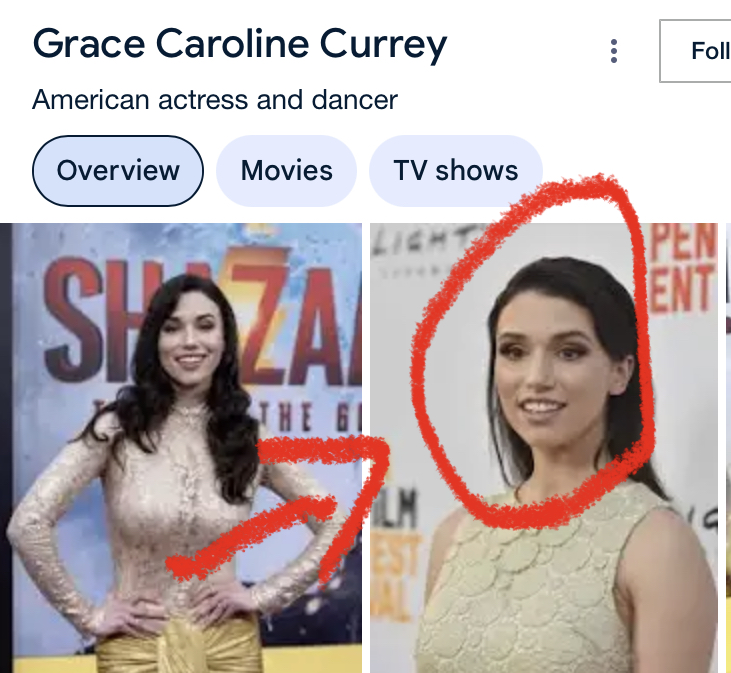This screenshot has width=731, height=673.
Task: Open the photo with cream scalloped dress
Action: coord(544,447)
